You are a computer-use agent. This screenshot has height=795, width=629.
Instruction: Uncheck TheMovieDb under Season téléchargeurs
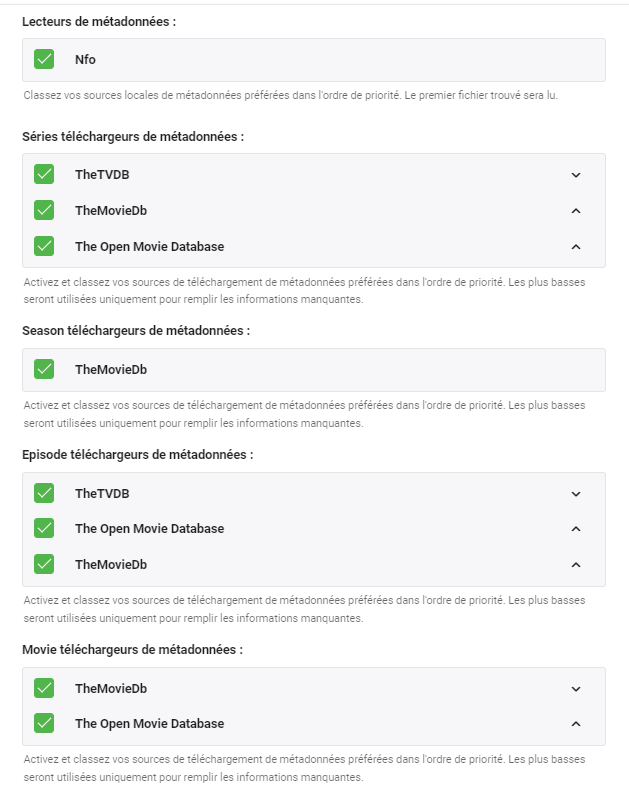click(44, 369)
